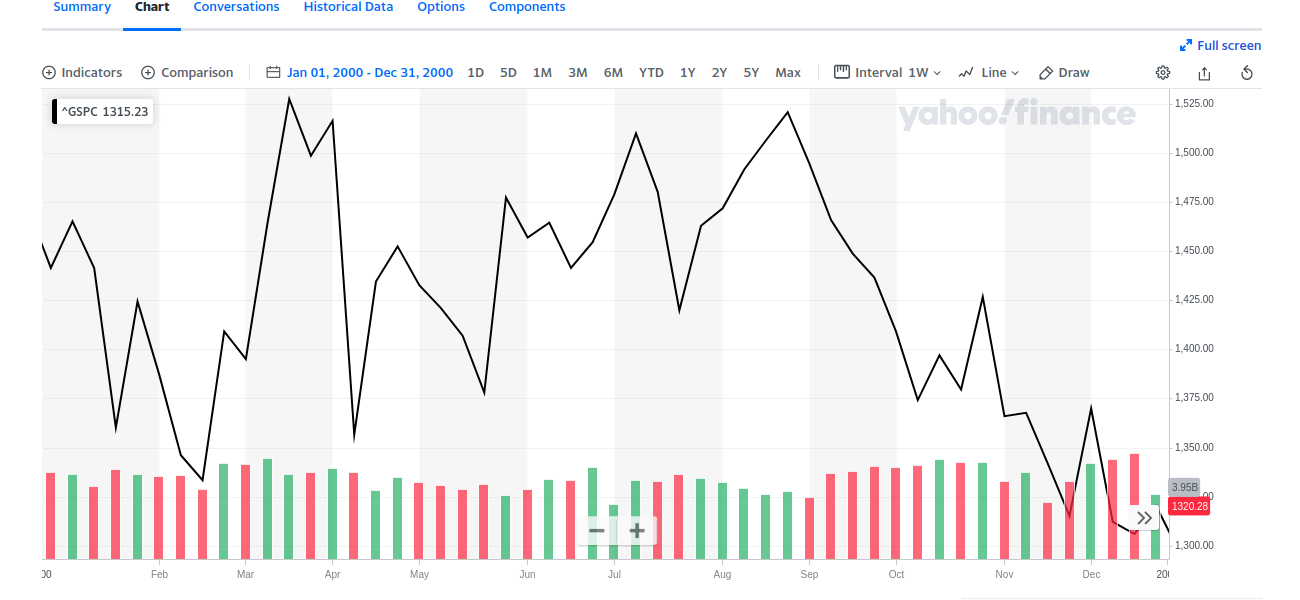
Task: Open the Line chart type dropdown
Action: pos(988,73)
